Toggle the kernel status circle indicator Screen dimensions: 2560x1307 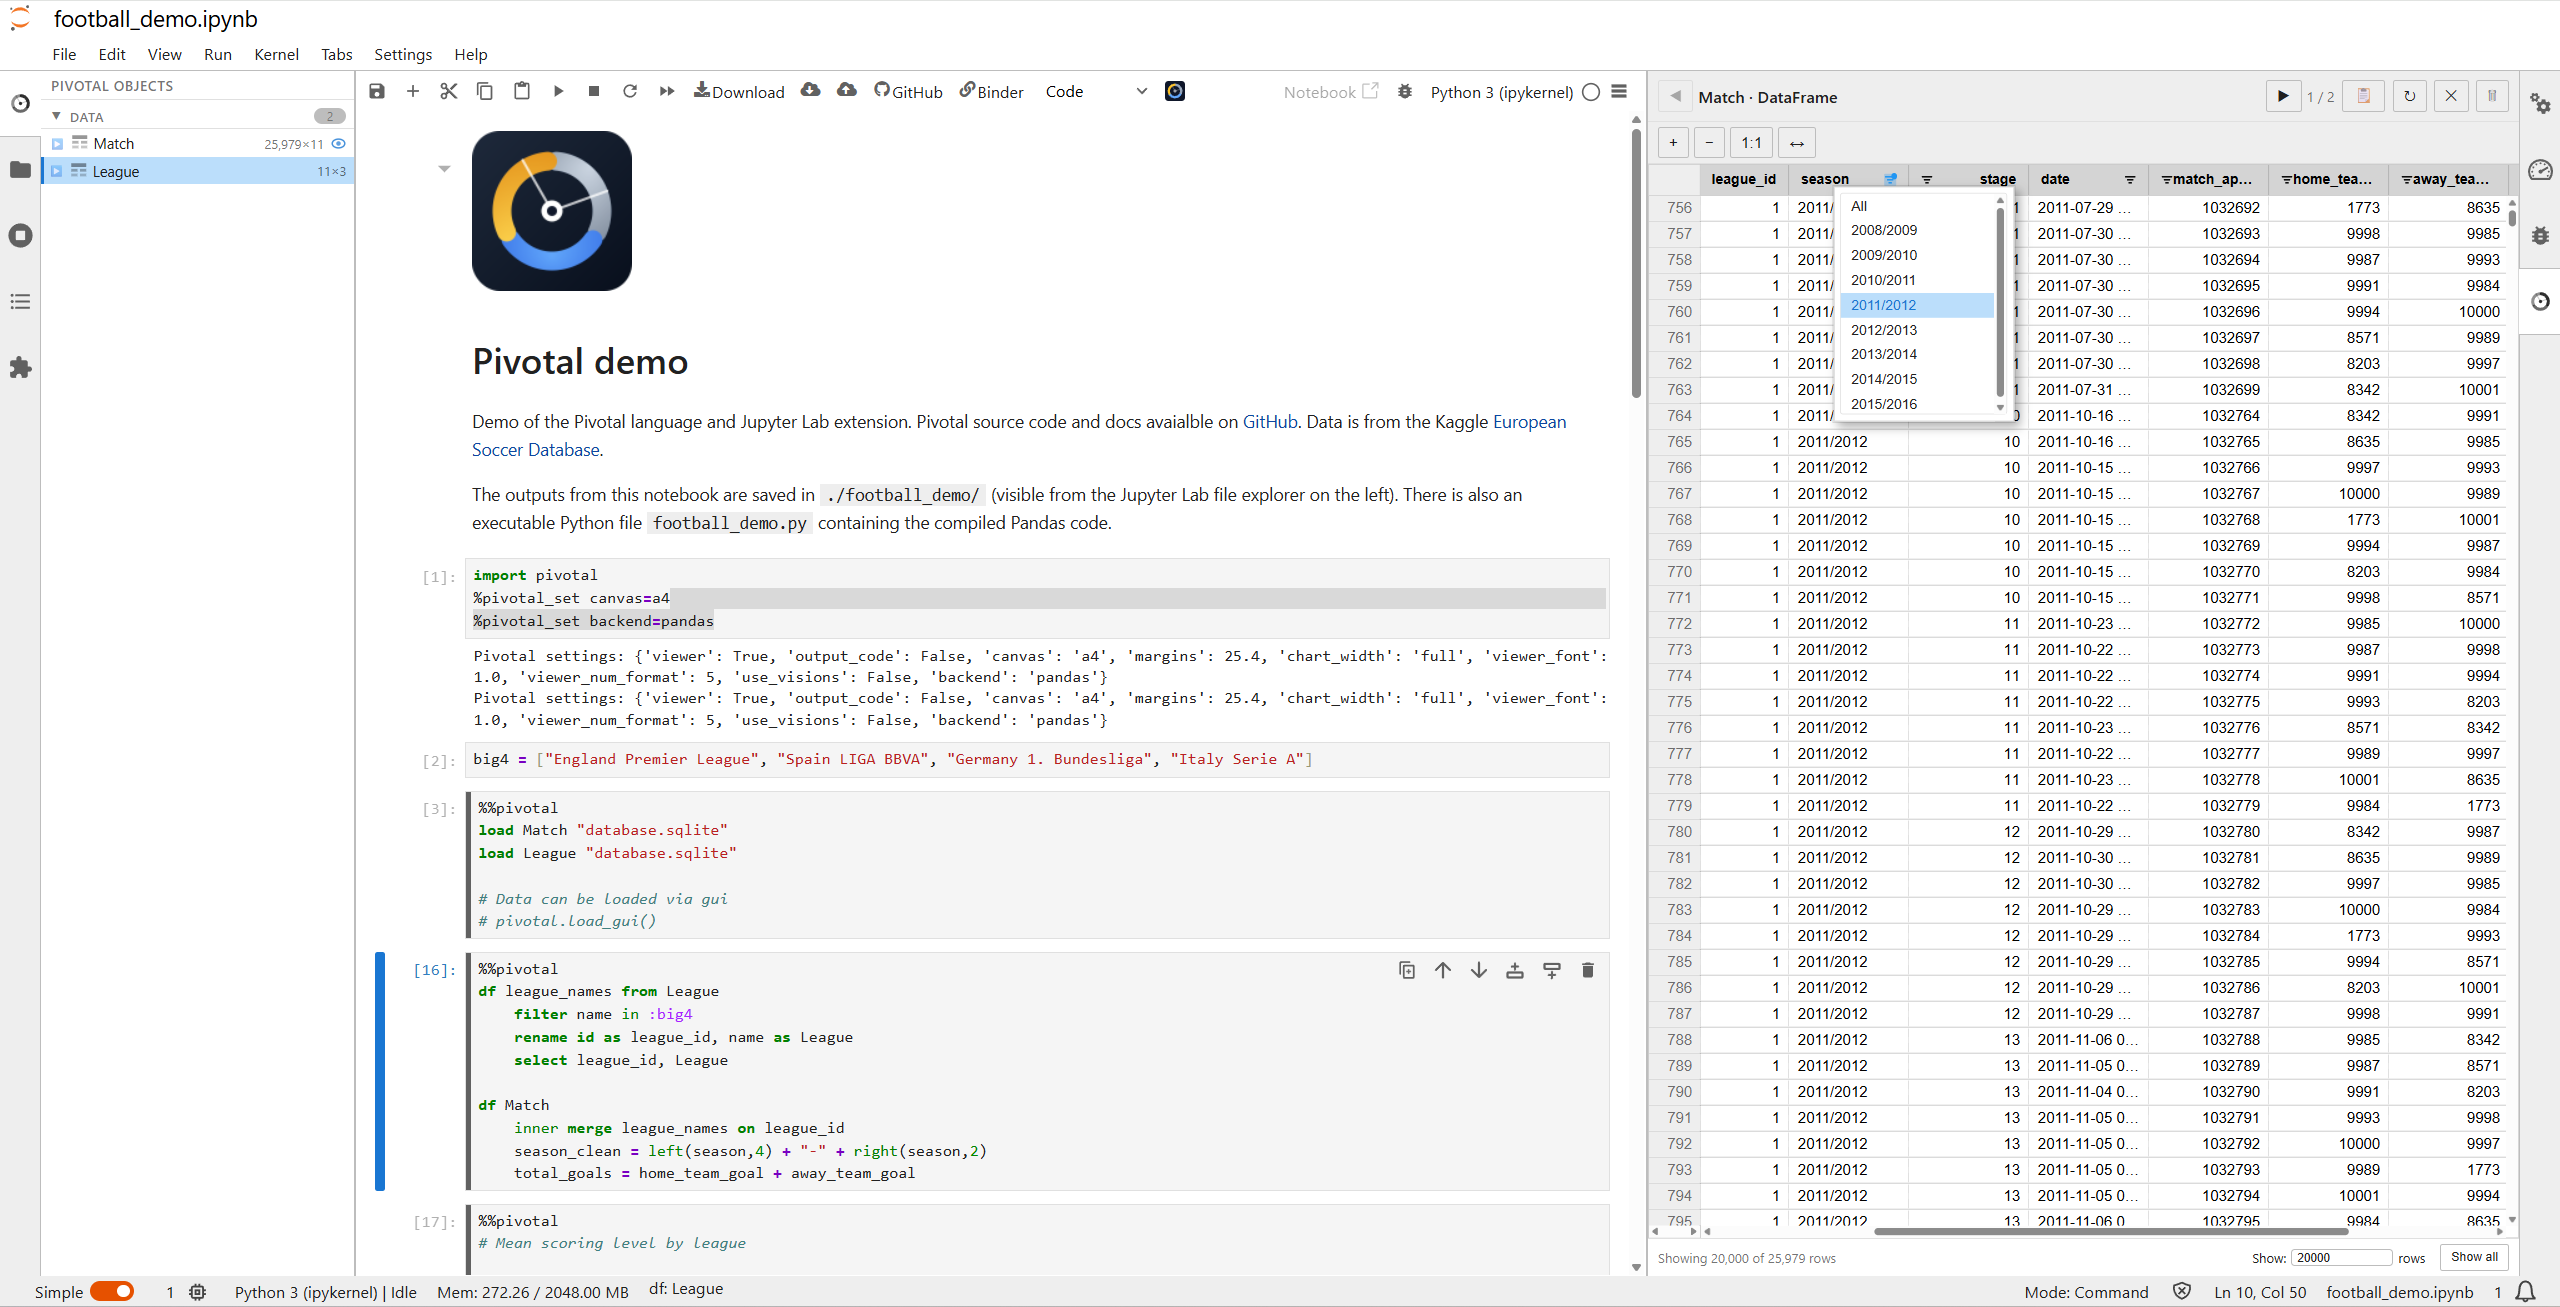1591,92
